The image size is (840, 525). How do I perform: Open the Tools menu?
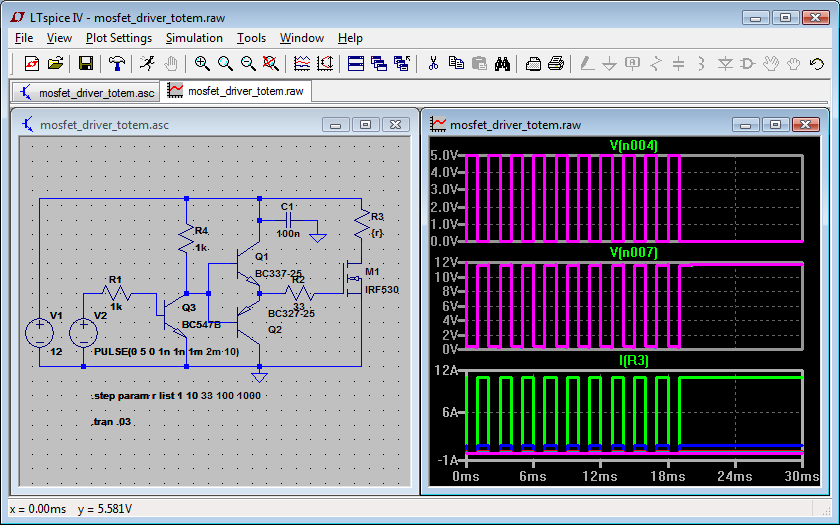(251, 38)
